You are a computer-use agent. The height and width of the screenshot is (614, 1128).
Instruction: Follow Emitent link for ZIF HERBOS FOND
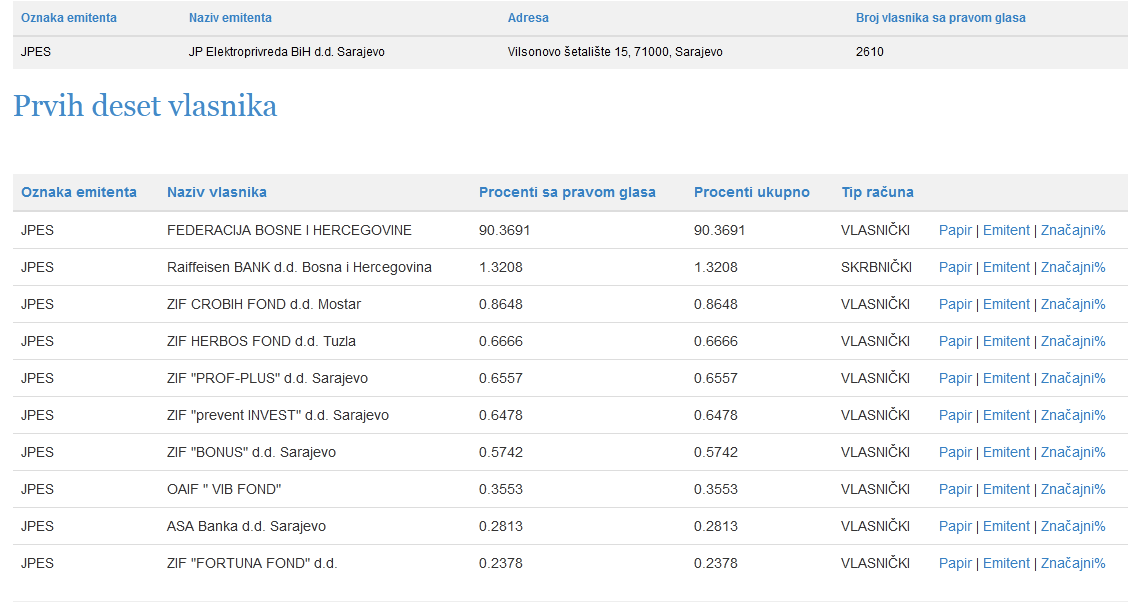pyautogui.click(x=1006, y=342)
